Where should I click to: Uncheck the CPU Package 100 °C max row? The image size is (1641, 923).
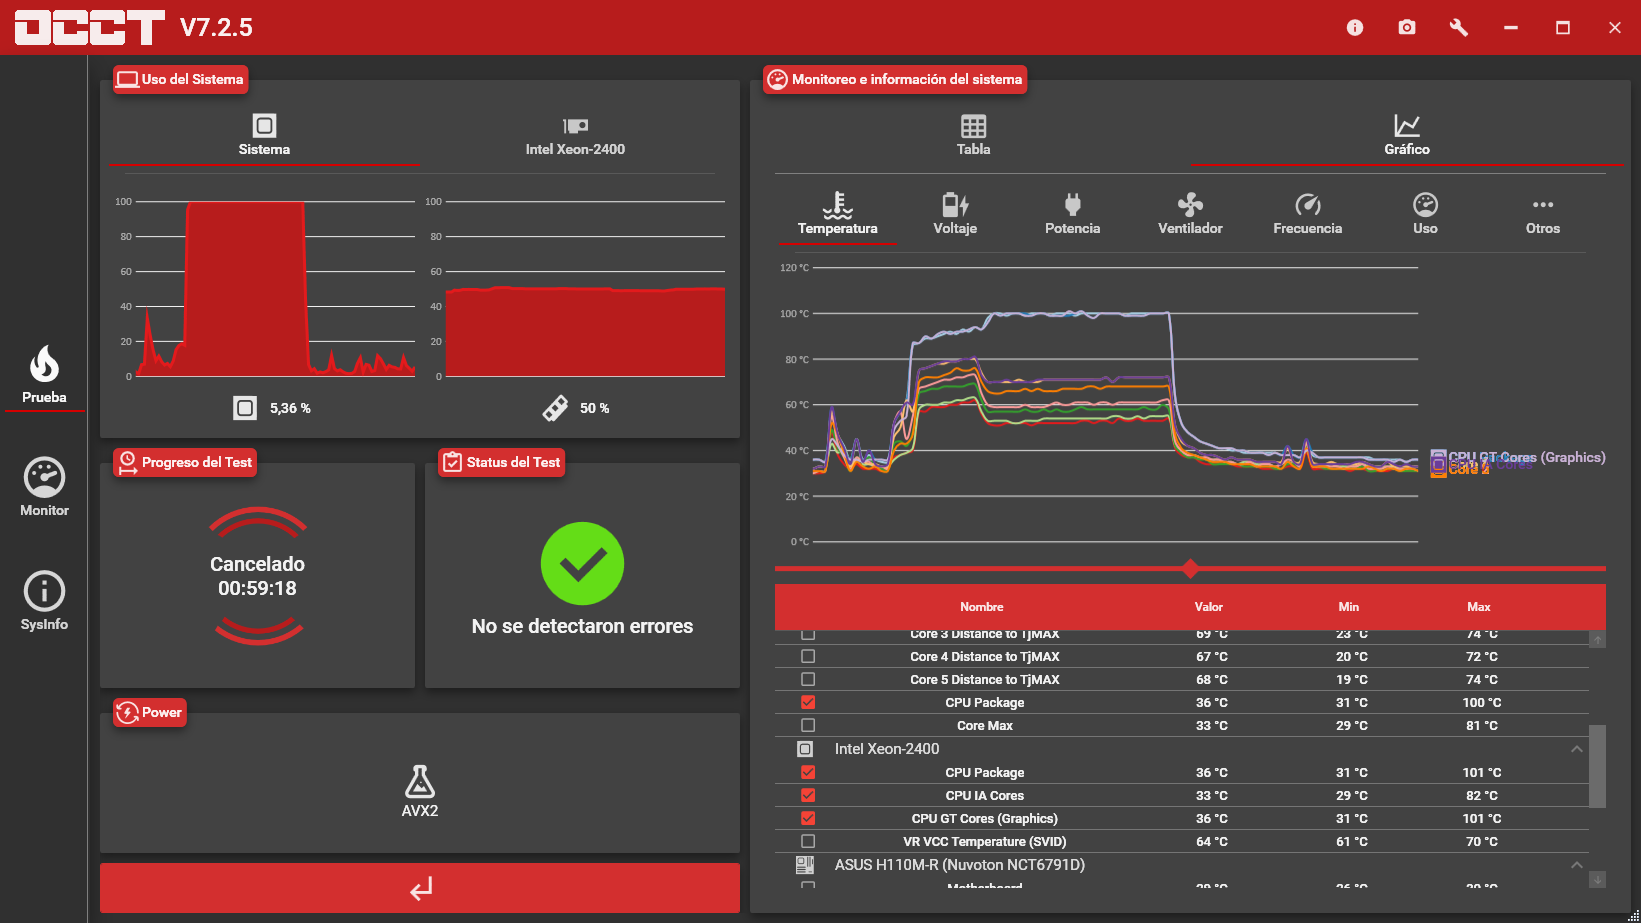(x=808, y=702)
